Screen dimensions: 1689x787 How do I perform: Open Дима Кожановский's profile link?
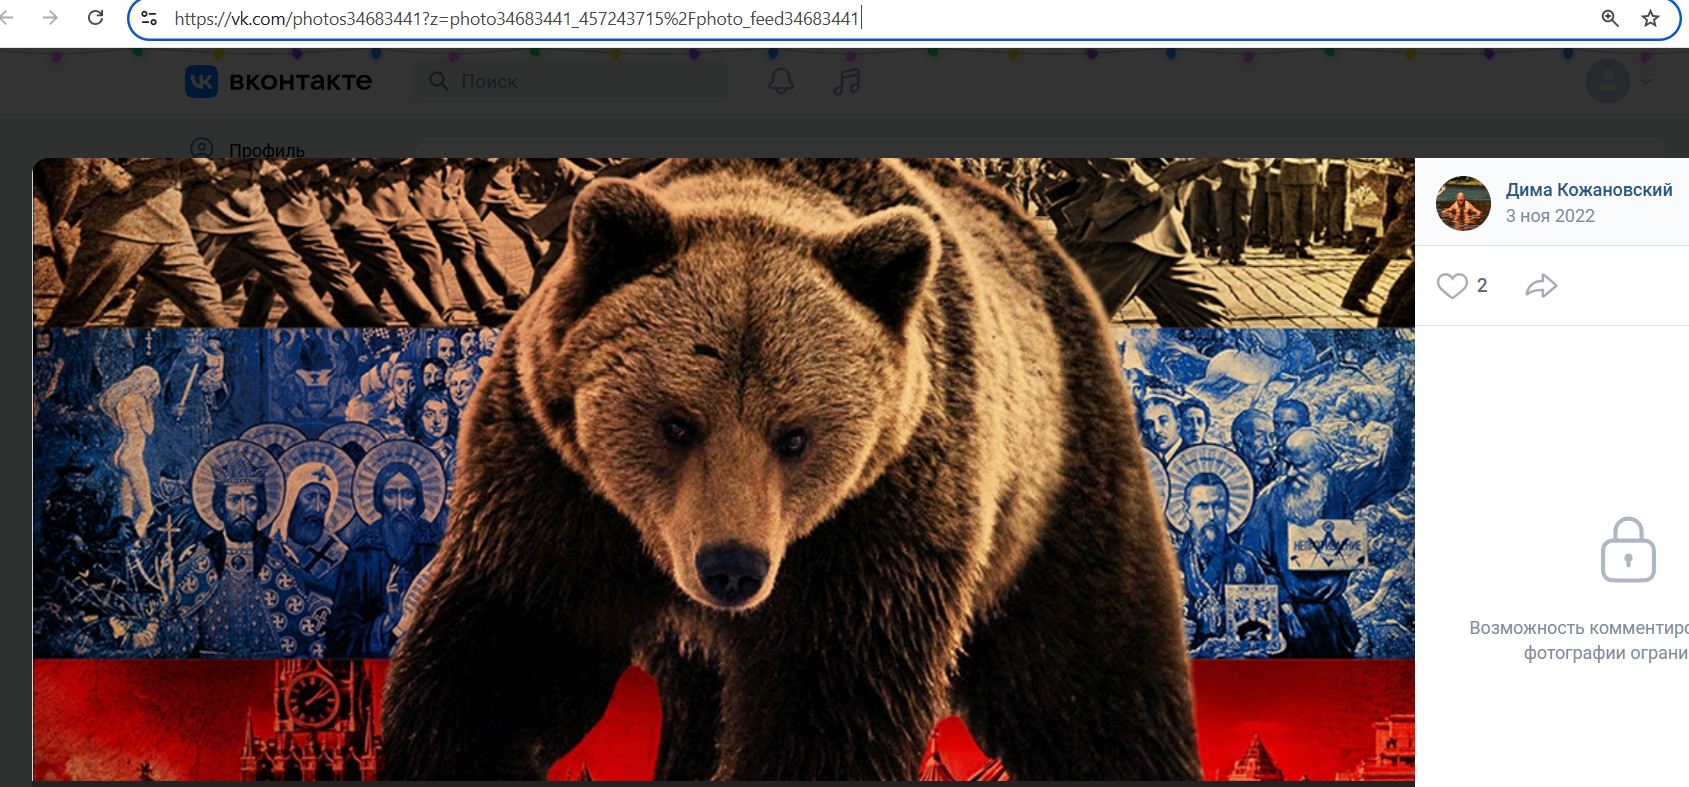[1588, 190]
